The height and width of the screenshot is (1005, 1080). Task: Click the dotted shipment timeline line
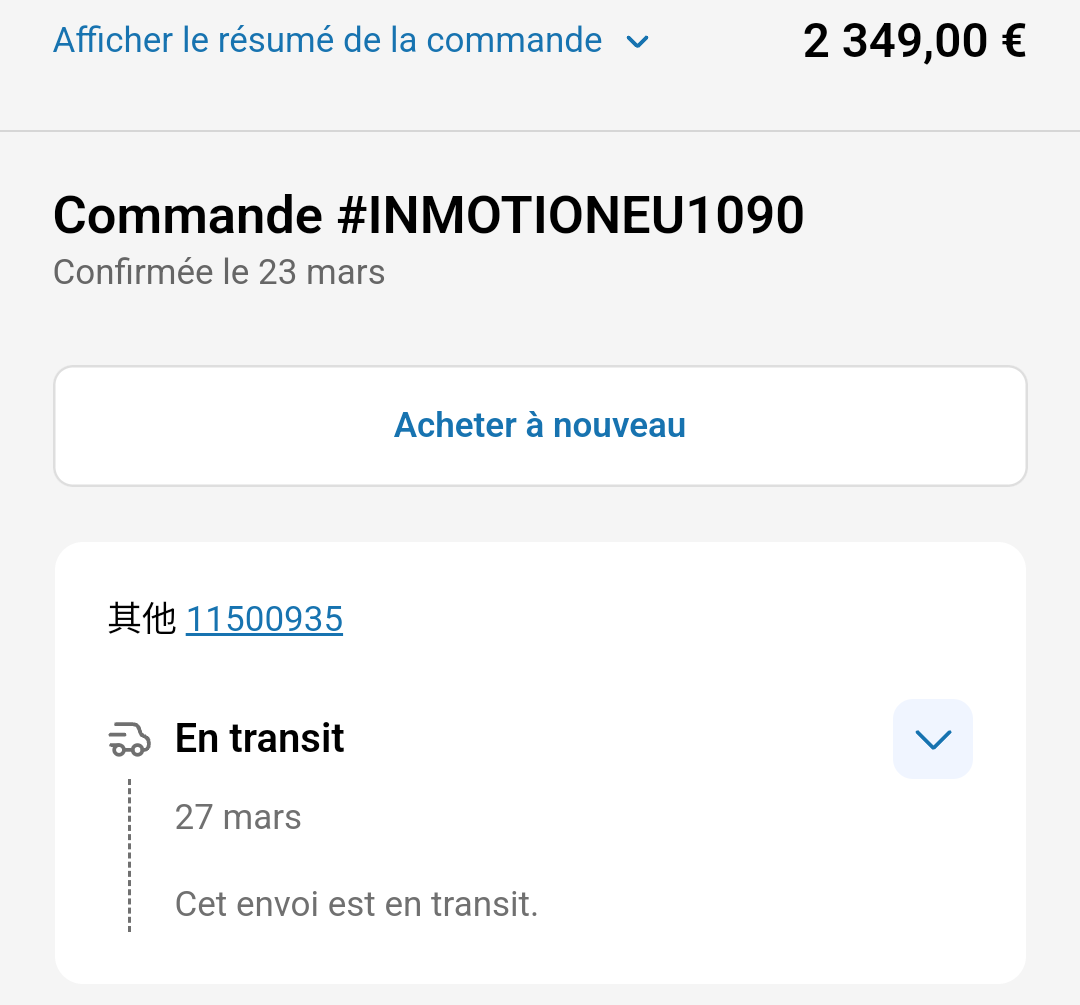129,855
